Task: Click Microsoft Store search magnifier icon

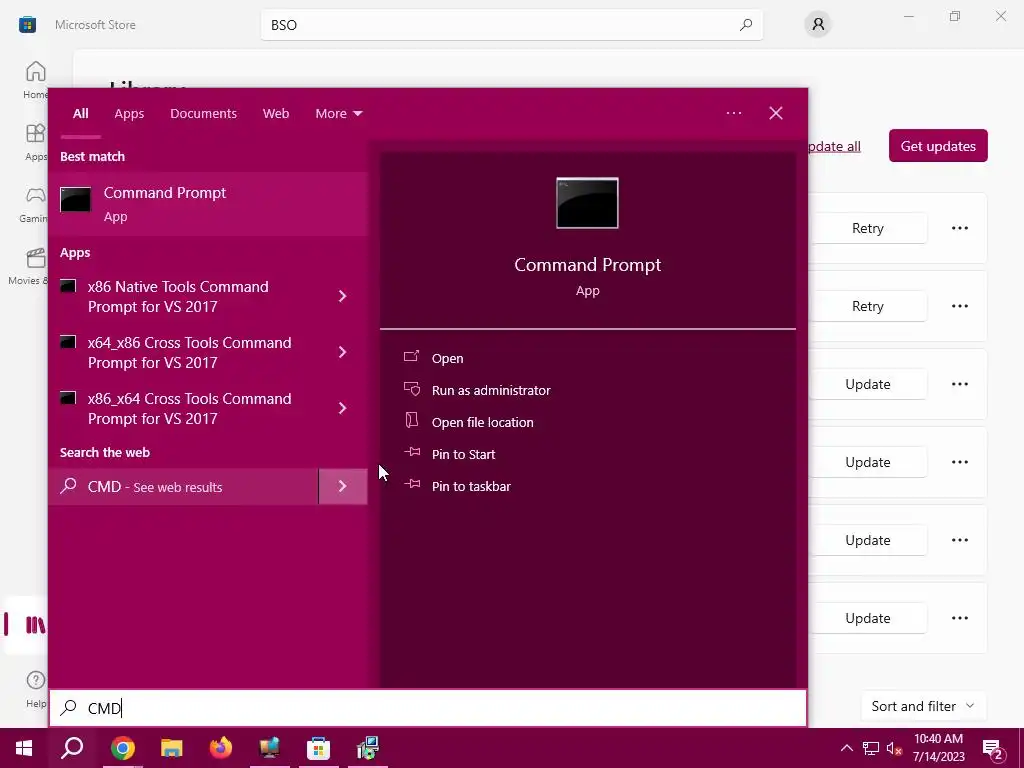Action: (746, 25)
